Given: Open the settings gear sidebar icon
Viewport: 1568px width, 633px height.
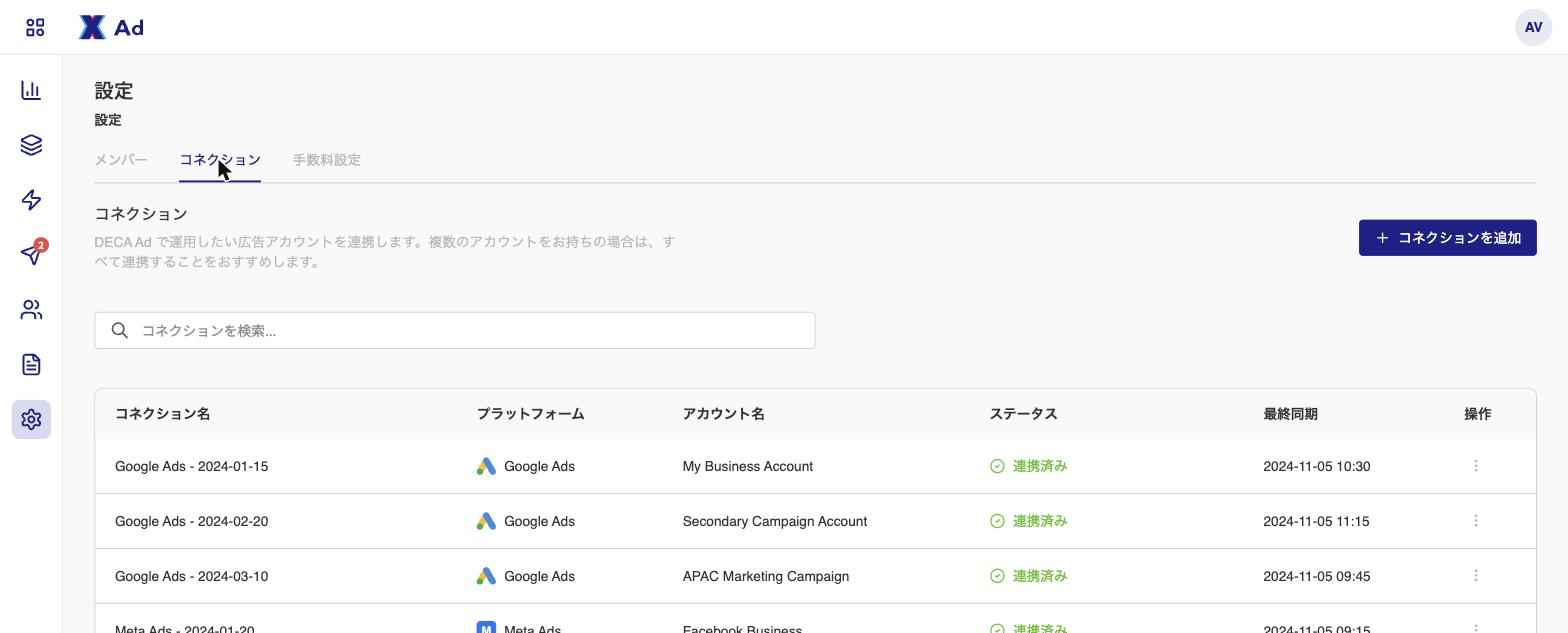Looking at the screenshot, I should [31, 419].
